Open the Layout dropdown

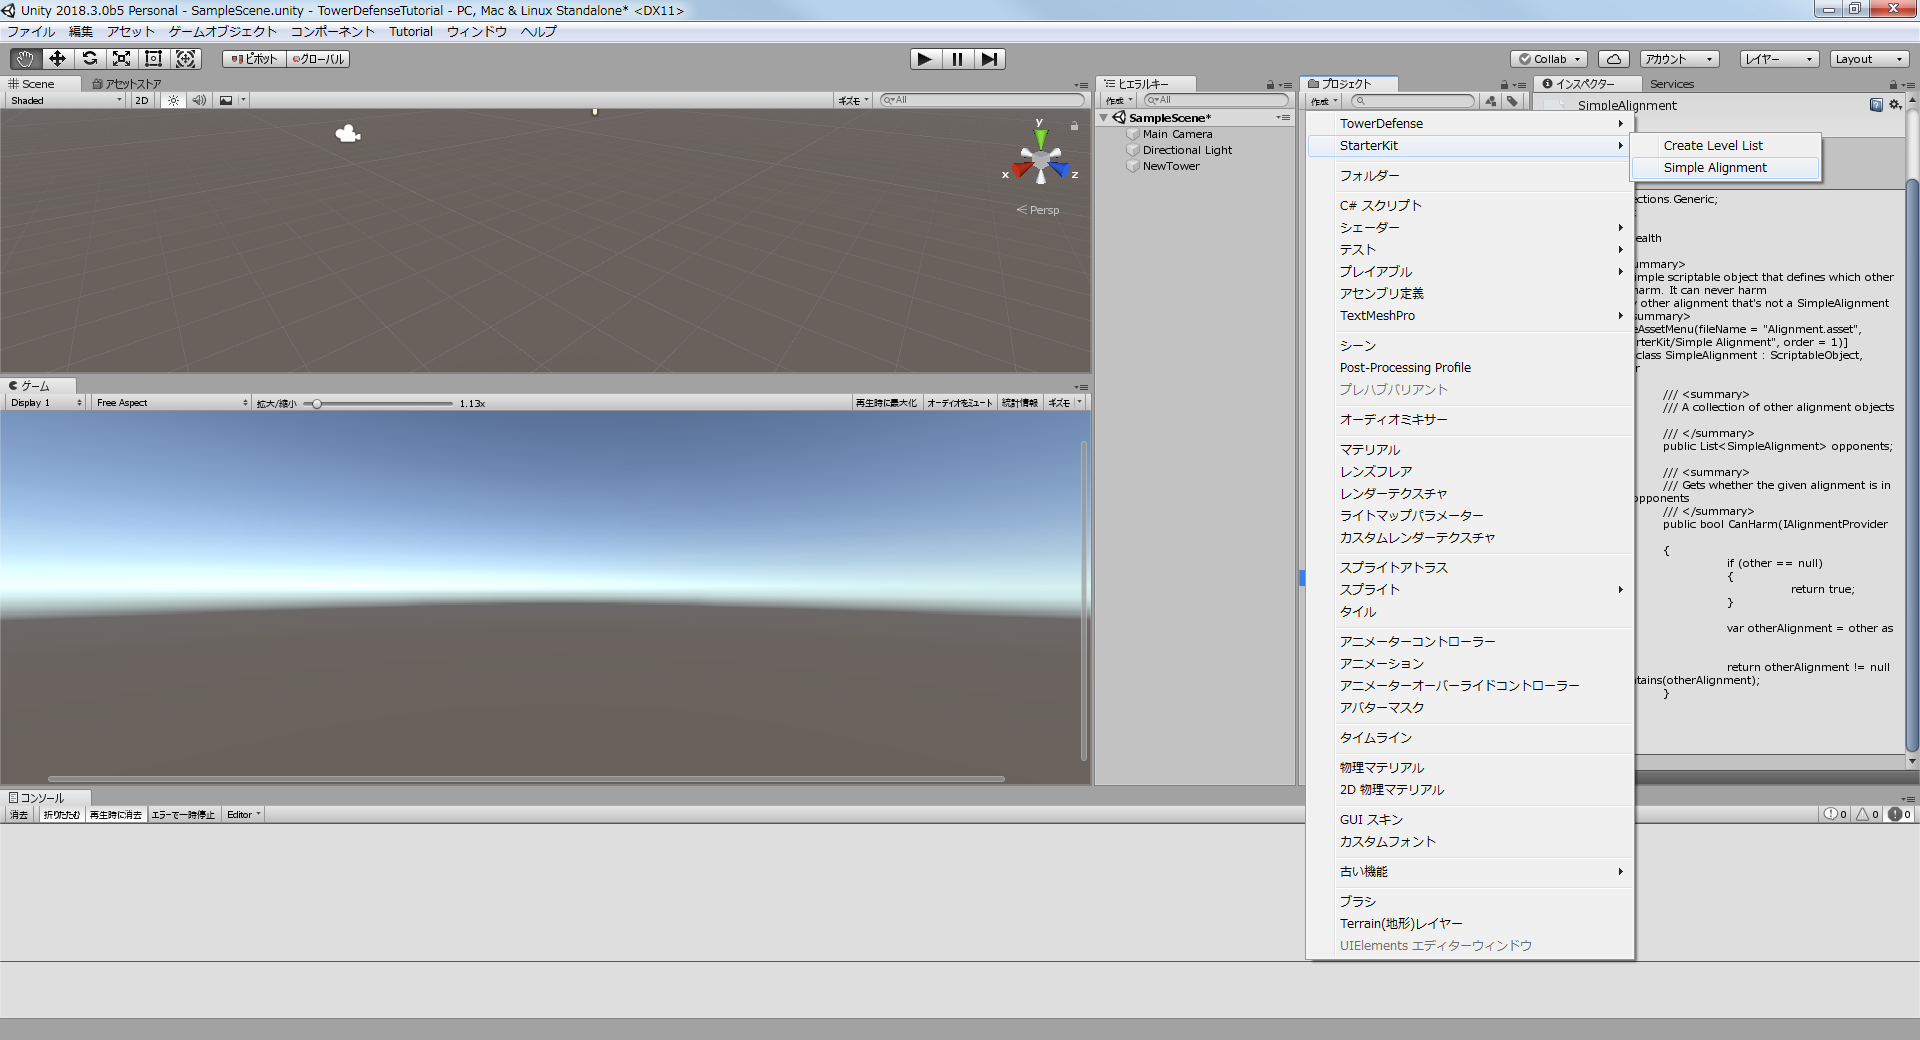[x=1870, y=59]
